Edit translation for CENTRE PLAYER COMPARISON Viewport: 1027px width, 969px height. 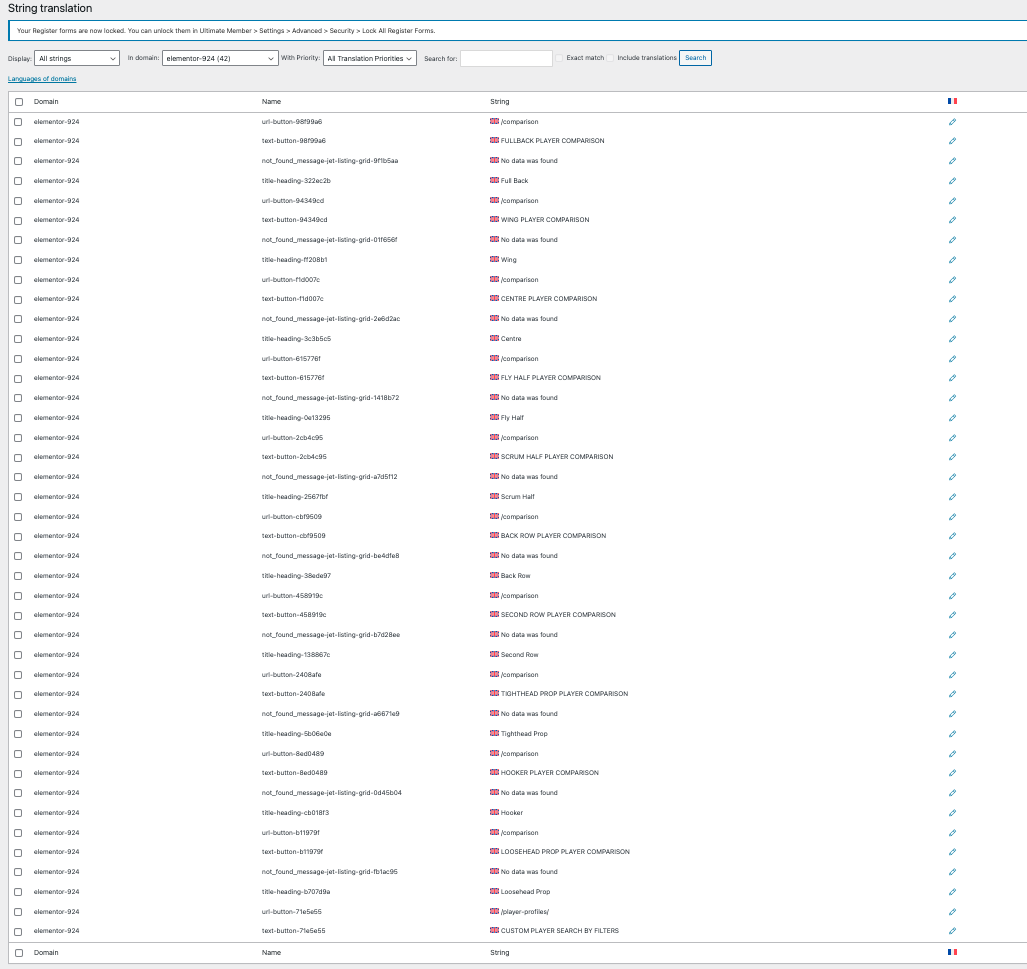click(x=952, y=299)
